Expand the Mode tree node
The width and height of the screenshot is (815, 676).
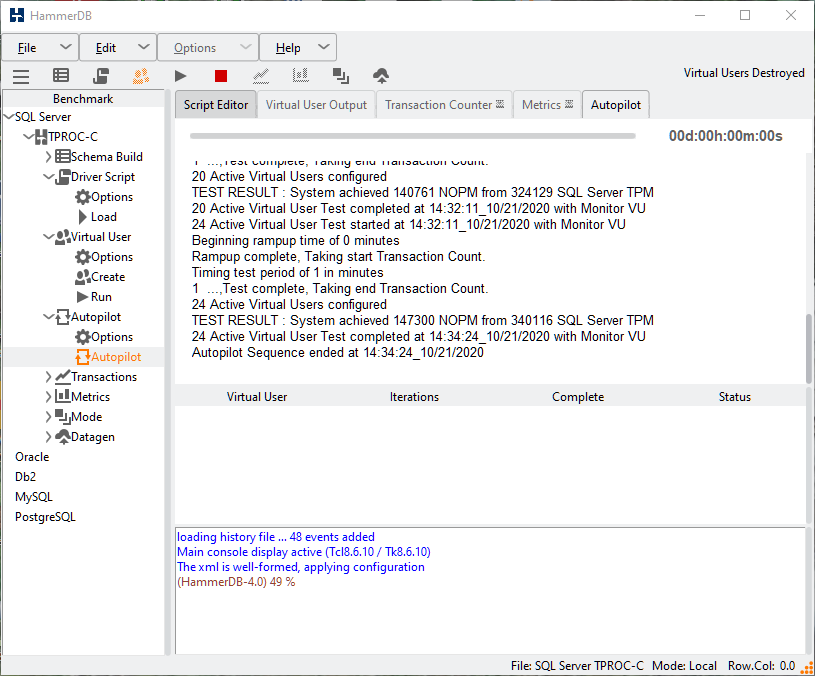click(48, 417)
